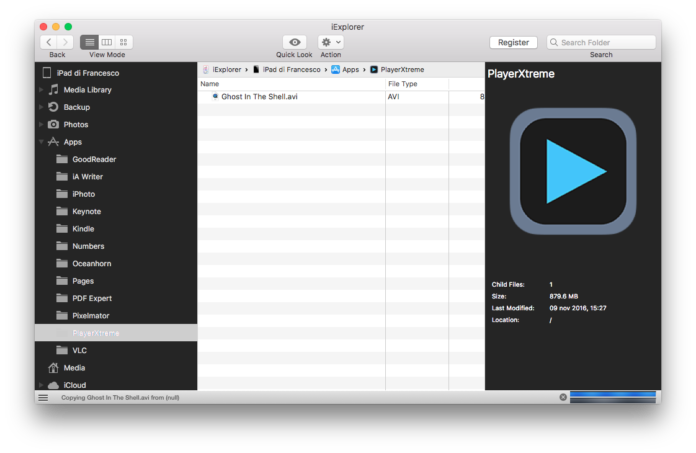Switch to icon grid view mode
This screenshot has height=453, width=696.
124,42
